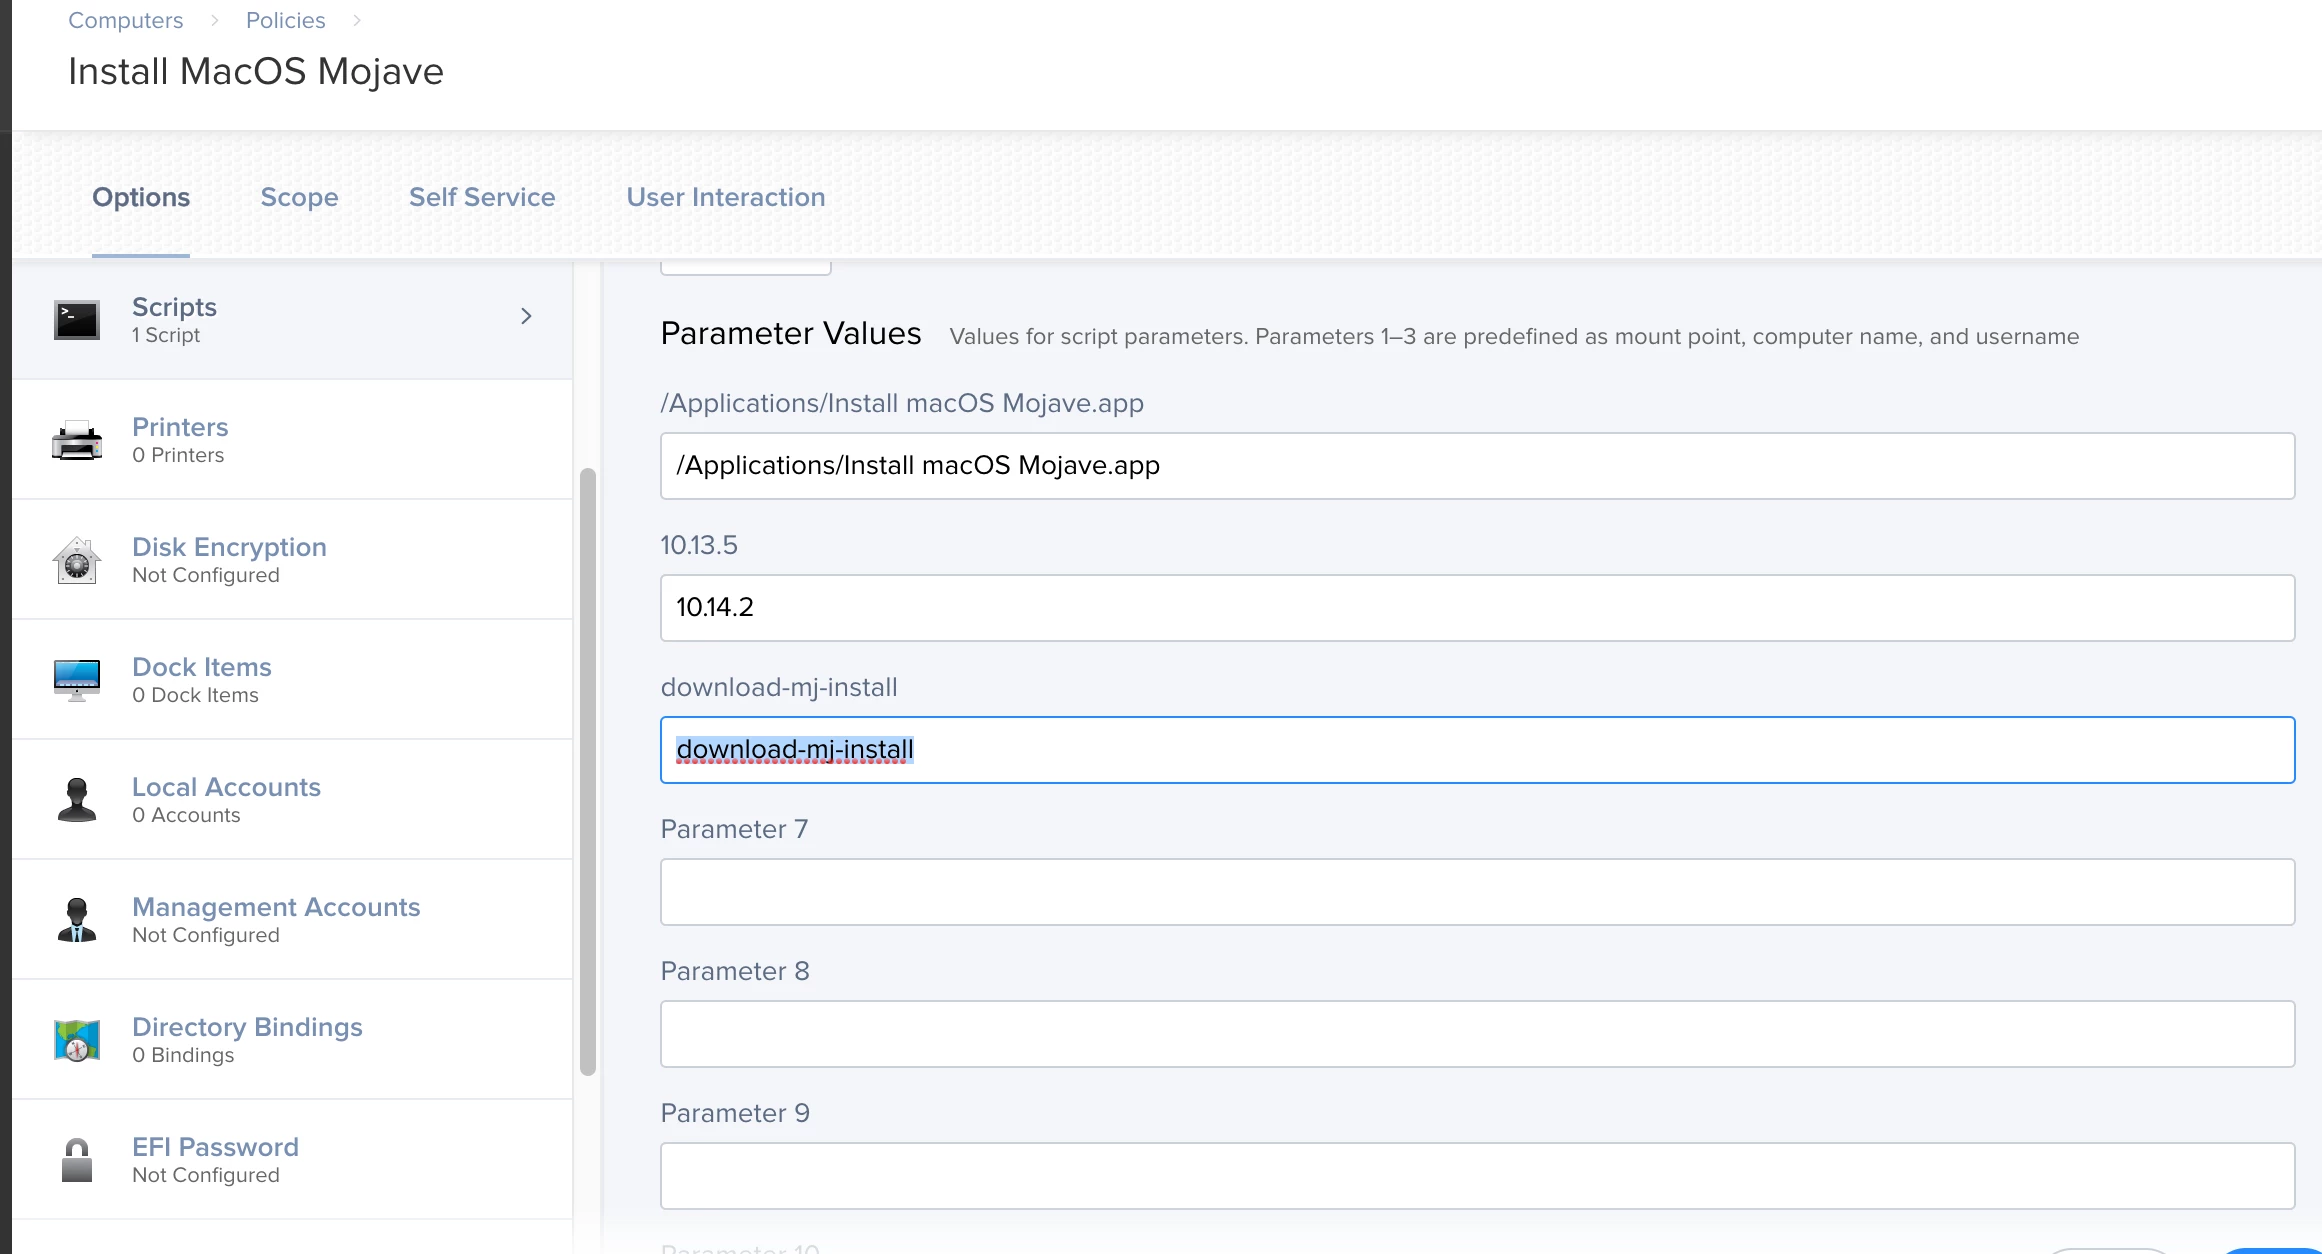Click the '1 Script' count text
The image size is (2322, 1254).
[x=166, y=335]
